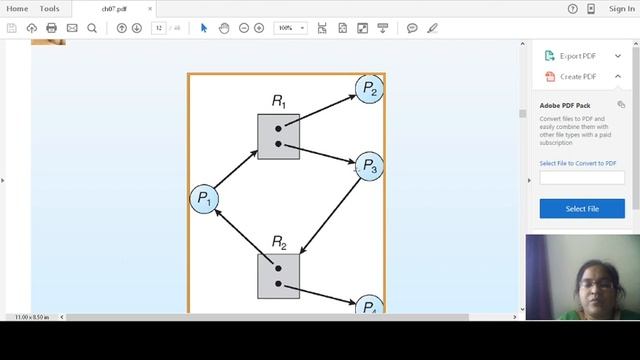
Task: Select the ch07.pdf document tab
Action: point(114,9)
